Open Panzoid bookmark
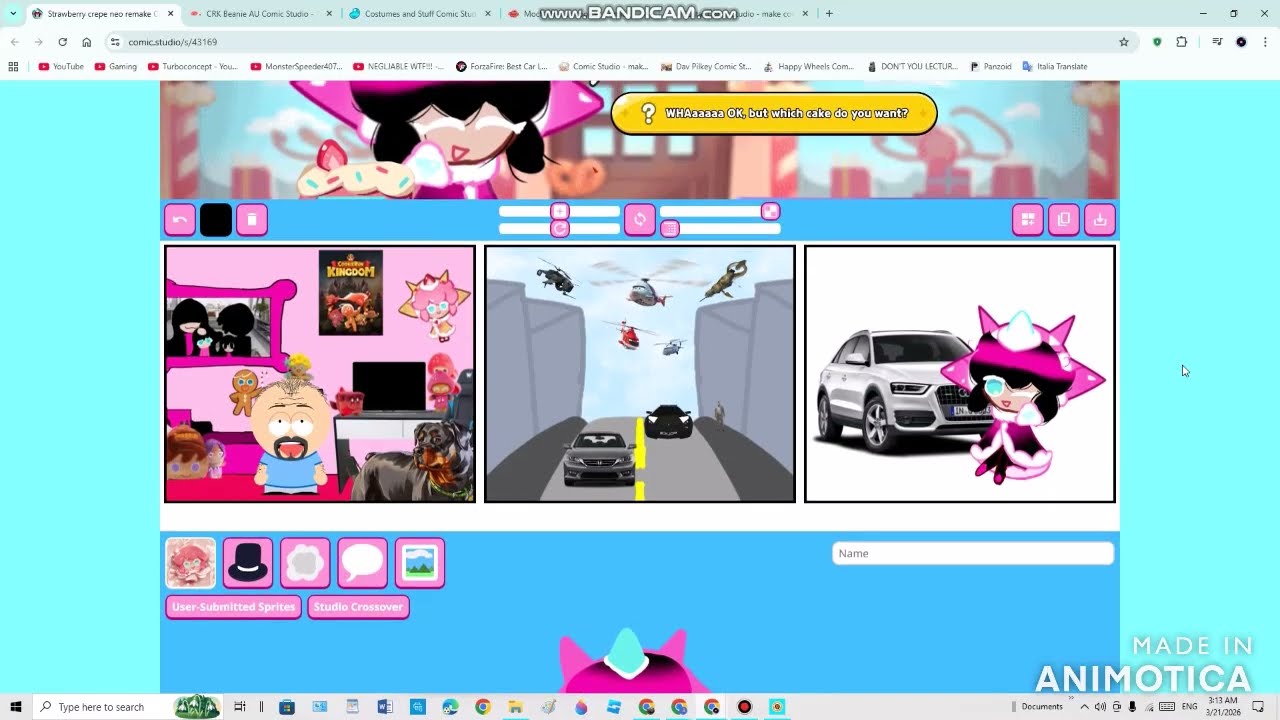Screen dimensions: 1280x720 [991, 67]
